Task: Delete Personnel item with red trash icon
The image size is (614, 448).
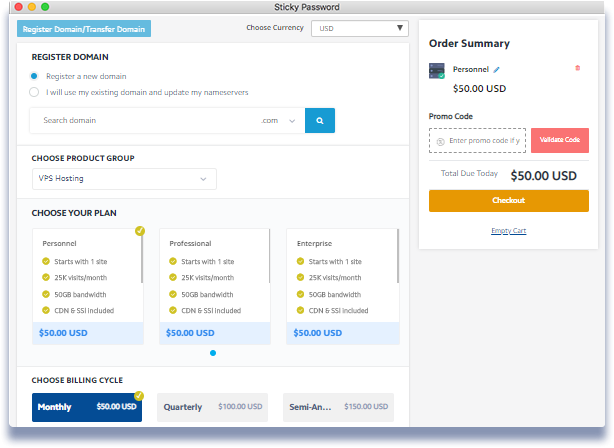Action: pyautogui.click(x=577, y=68)
